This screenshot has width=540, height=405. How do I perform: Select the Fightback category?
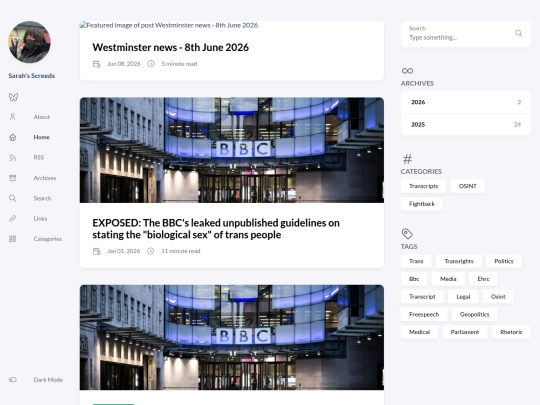pos(422,204)
